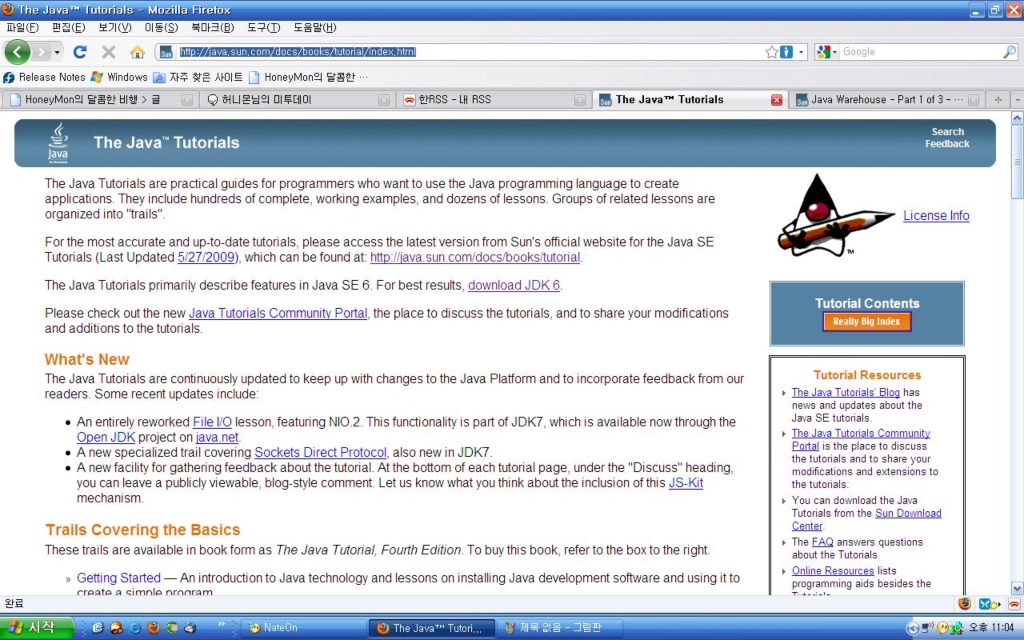Open a new tab with the plus button
The width and height of the screenshot is (1024, 640).
998,99
